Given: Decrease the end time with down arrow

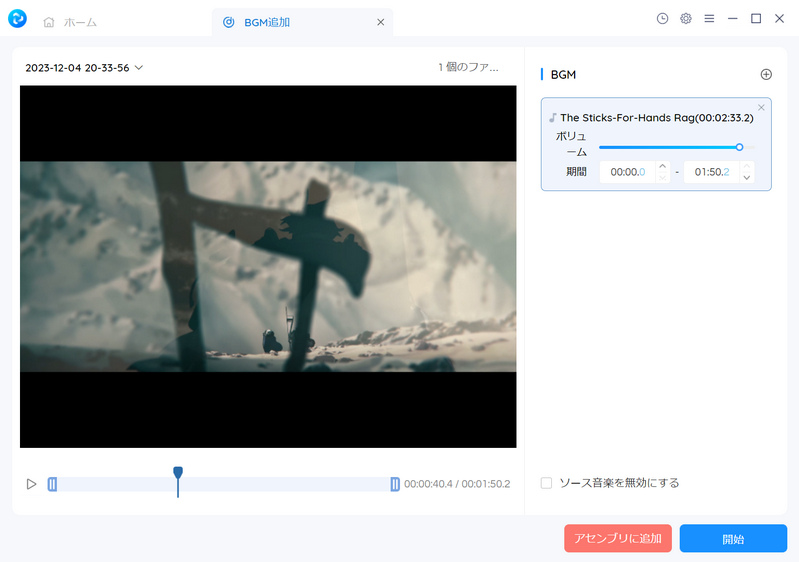Looking at the screenshot, I should point(747,178).
